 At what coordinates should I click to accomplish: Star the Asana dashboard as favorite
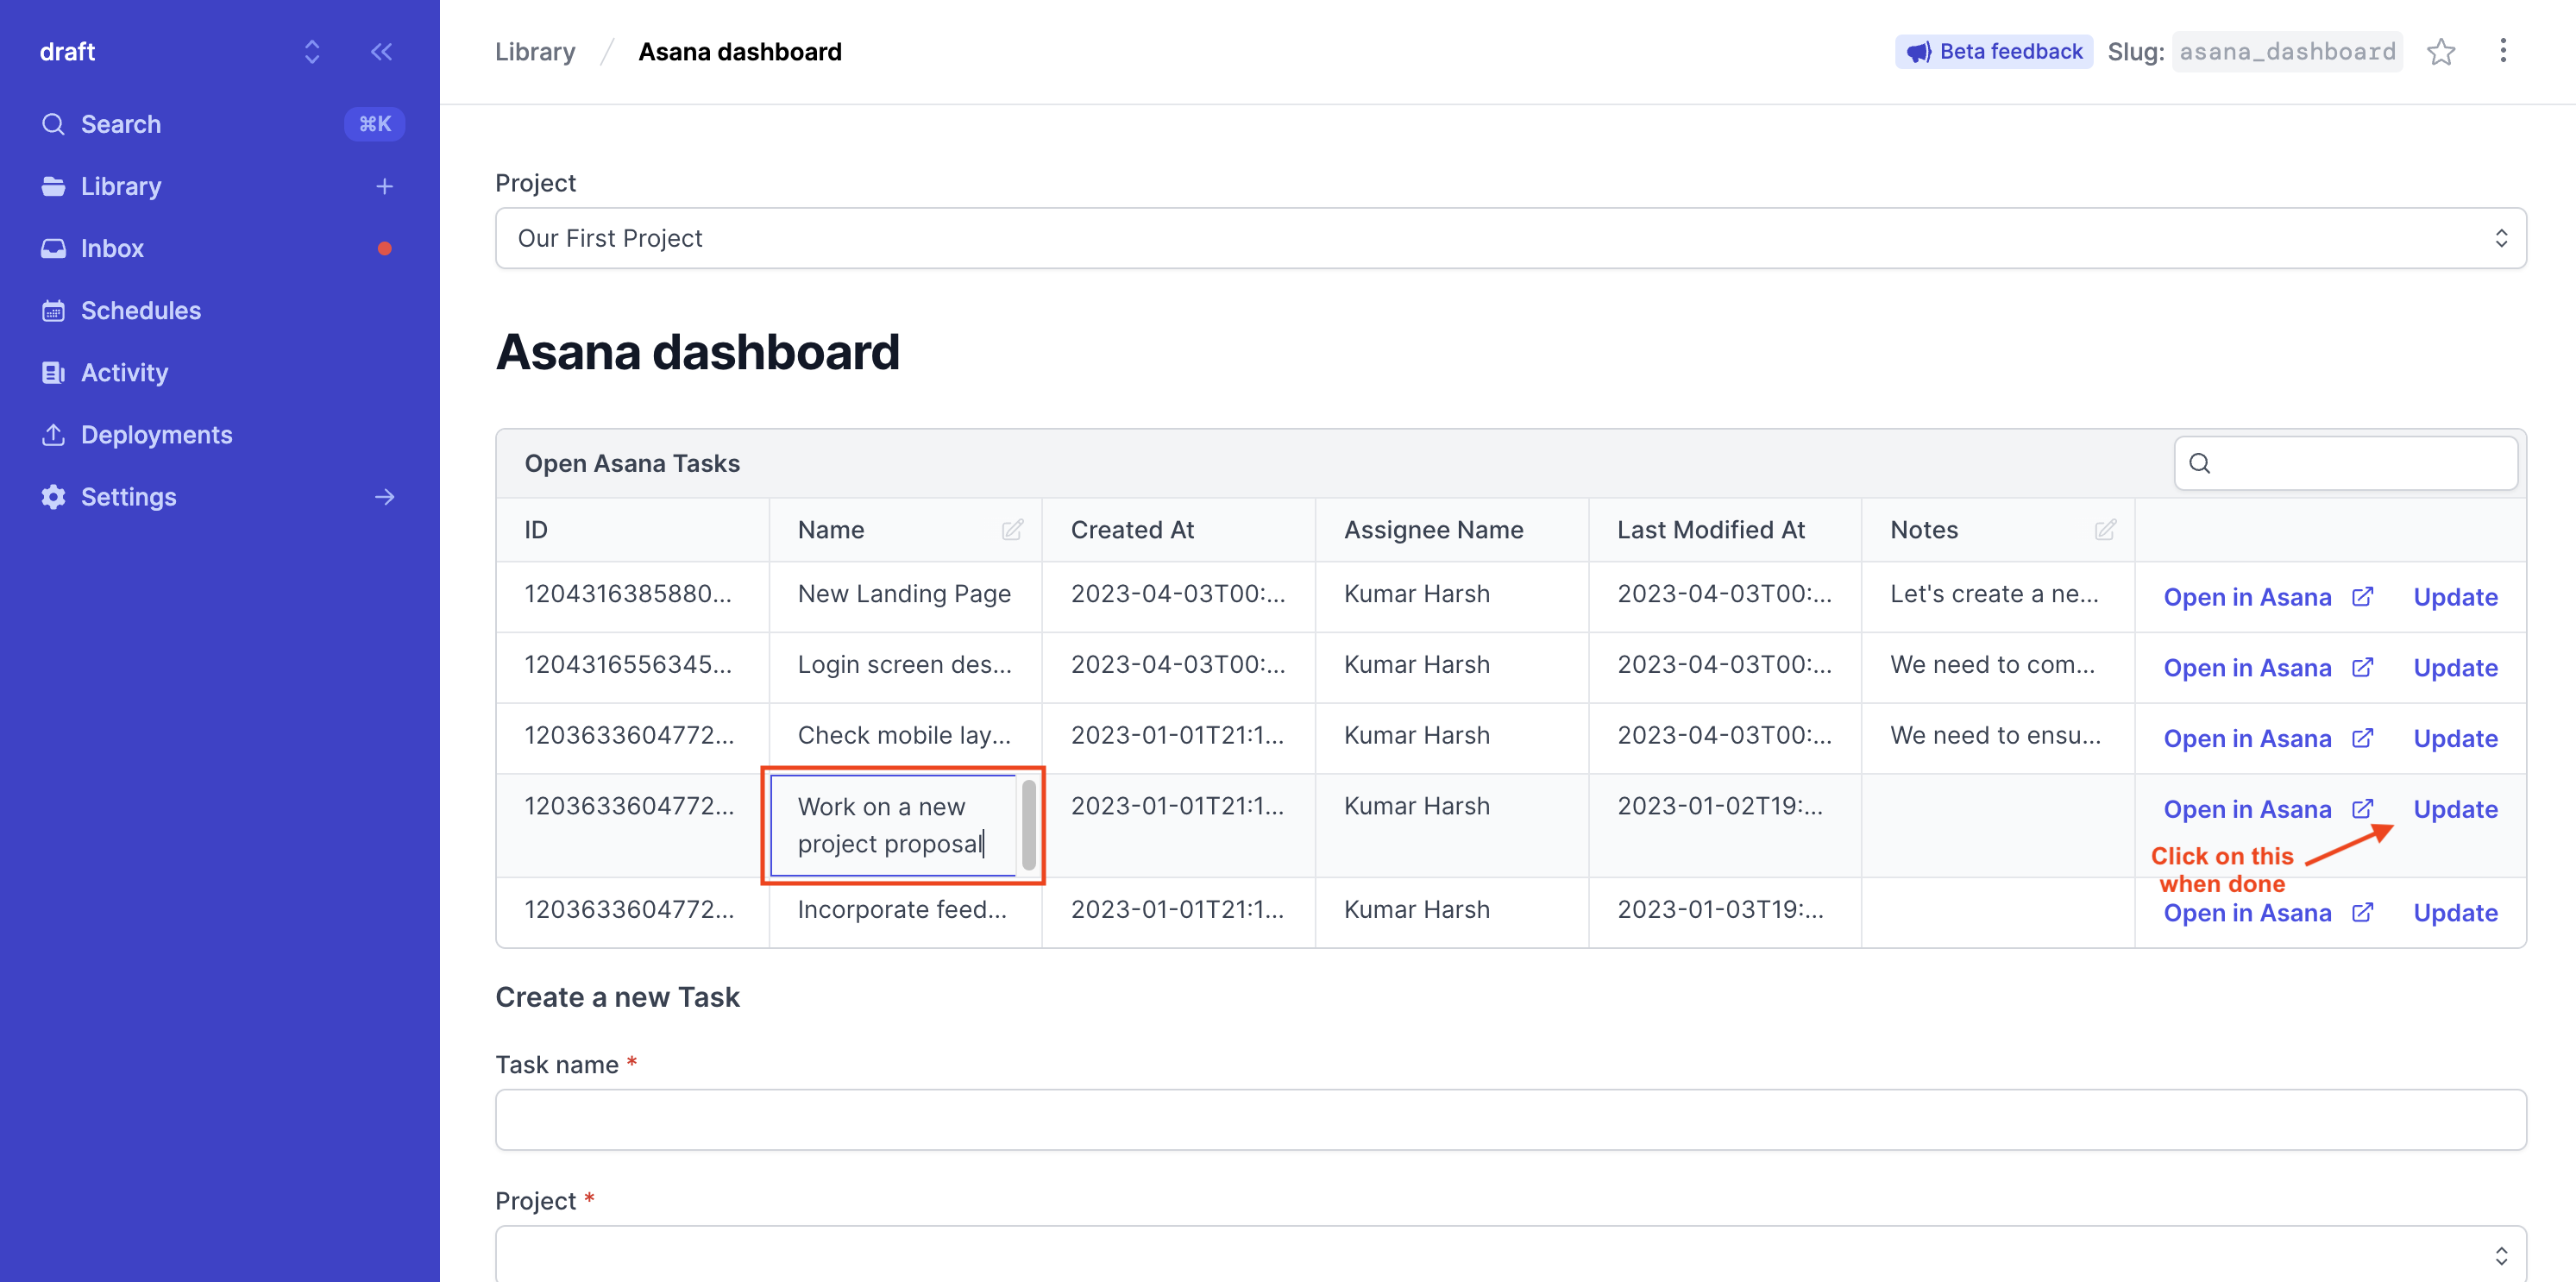[2441, 52]
